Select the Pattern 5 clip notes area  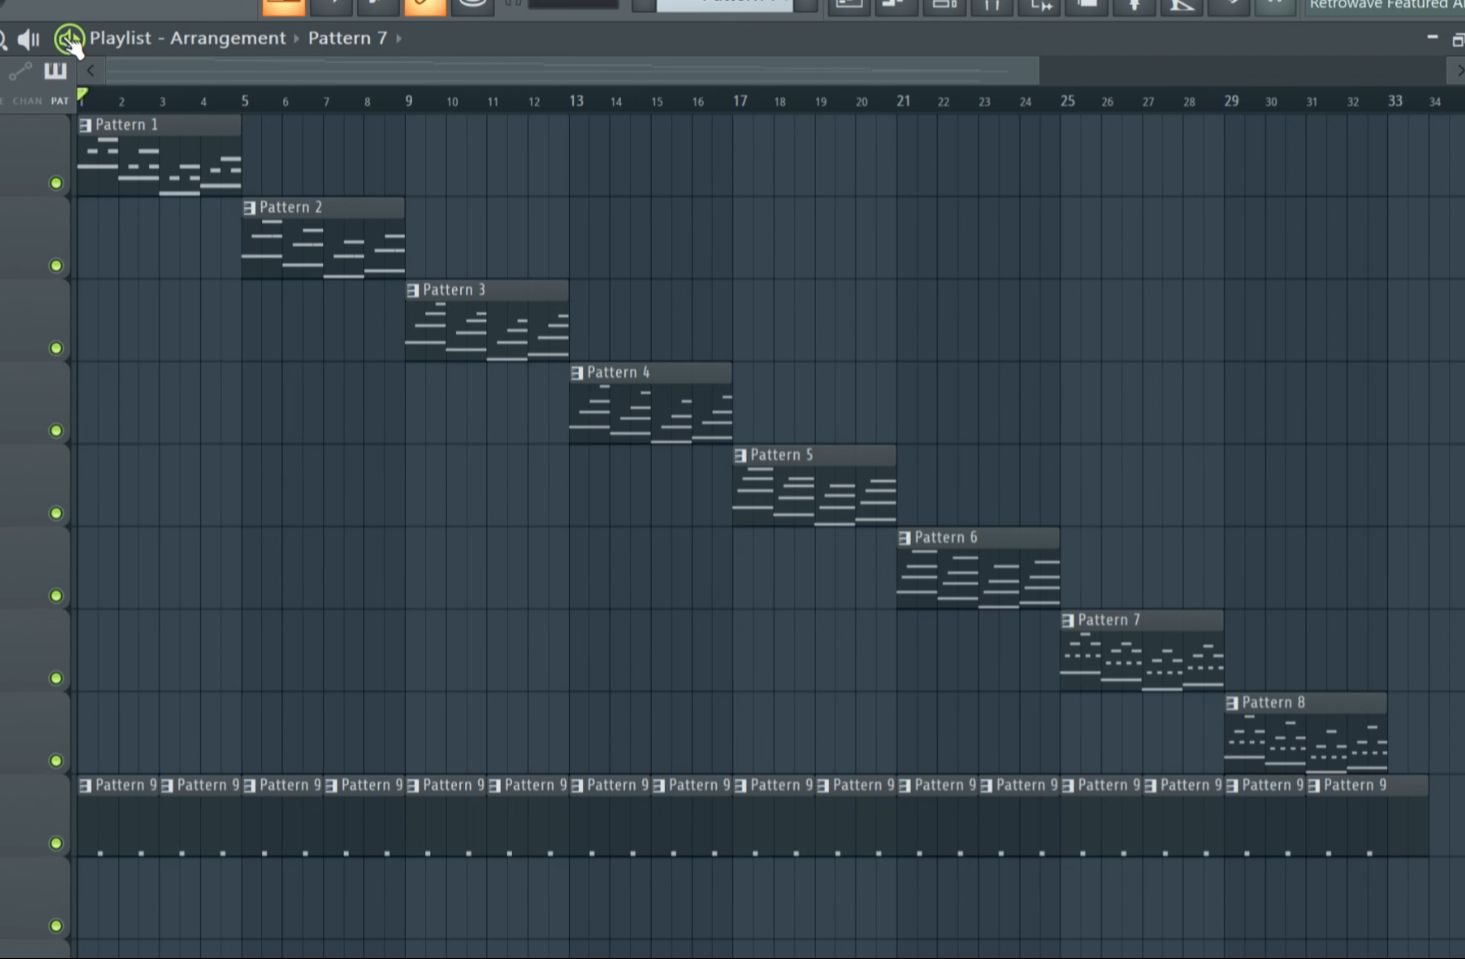[814, 495]
